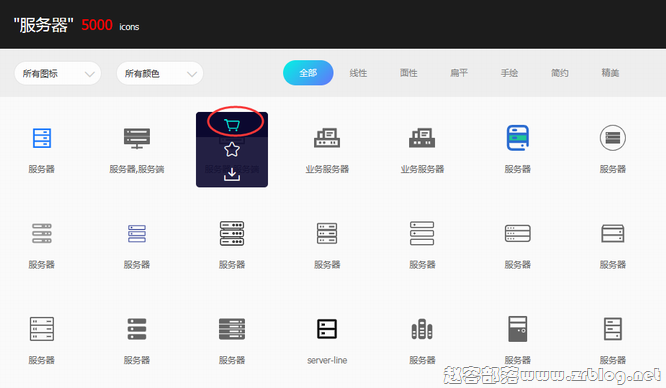Screen dimensions: 666x388
Task: Select the solid filled 业务服务器 icon
Action: point(422,138)
